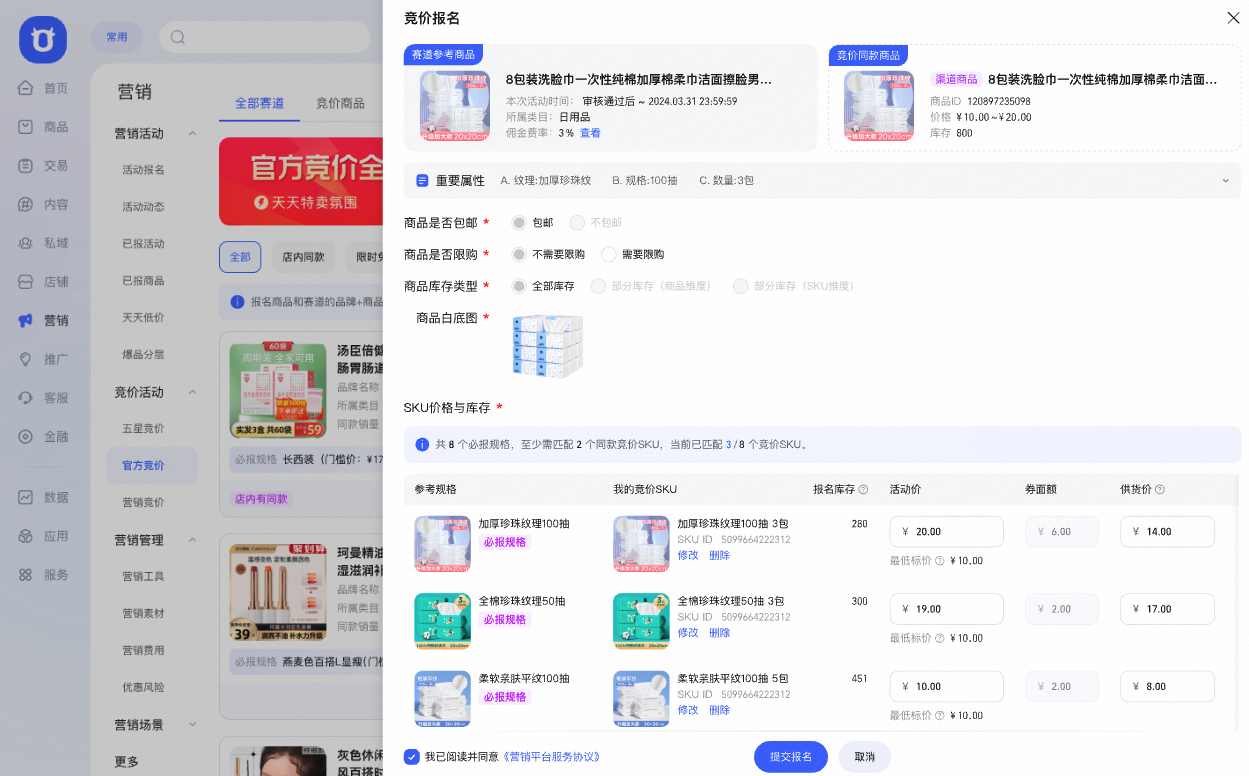Screen dimensions: 1249x776
Task: Click the search magnifier icon
Action: 178,37
